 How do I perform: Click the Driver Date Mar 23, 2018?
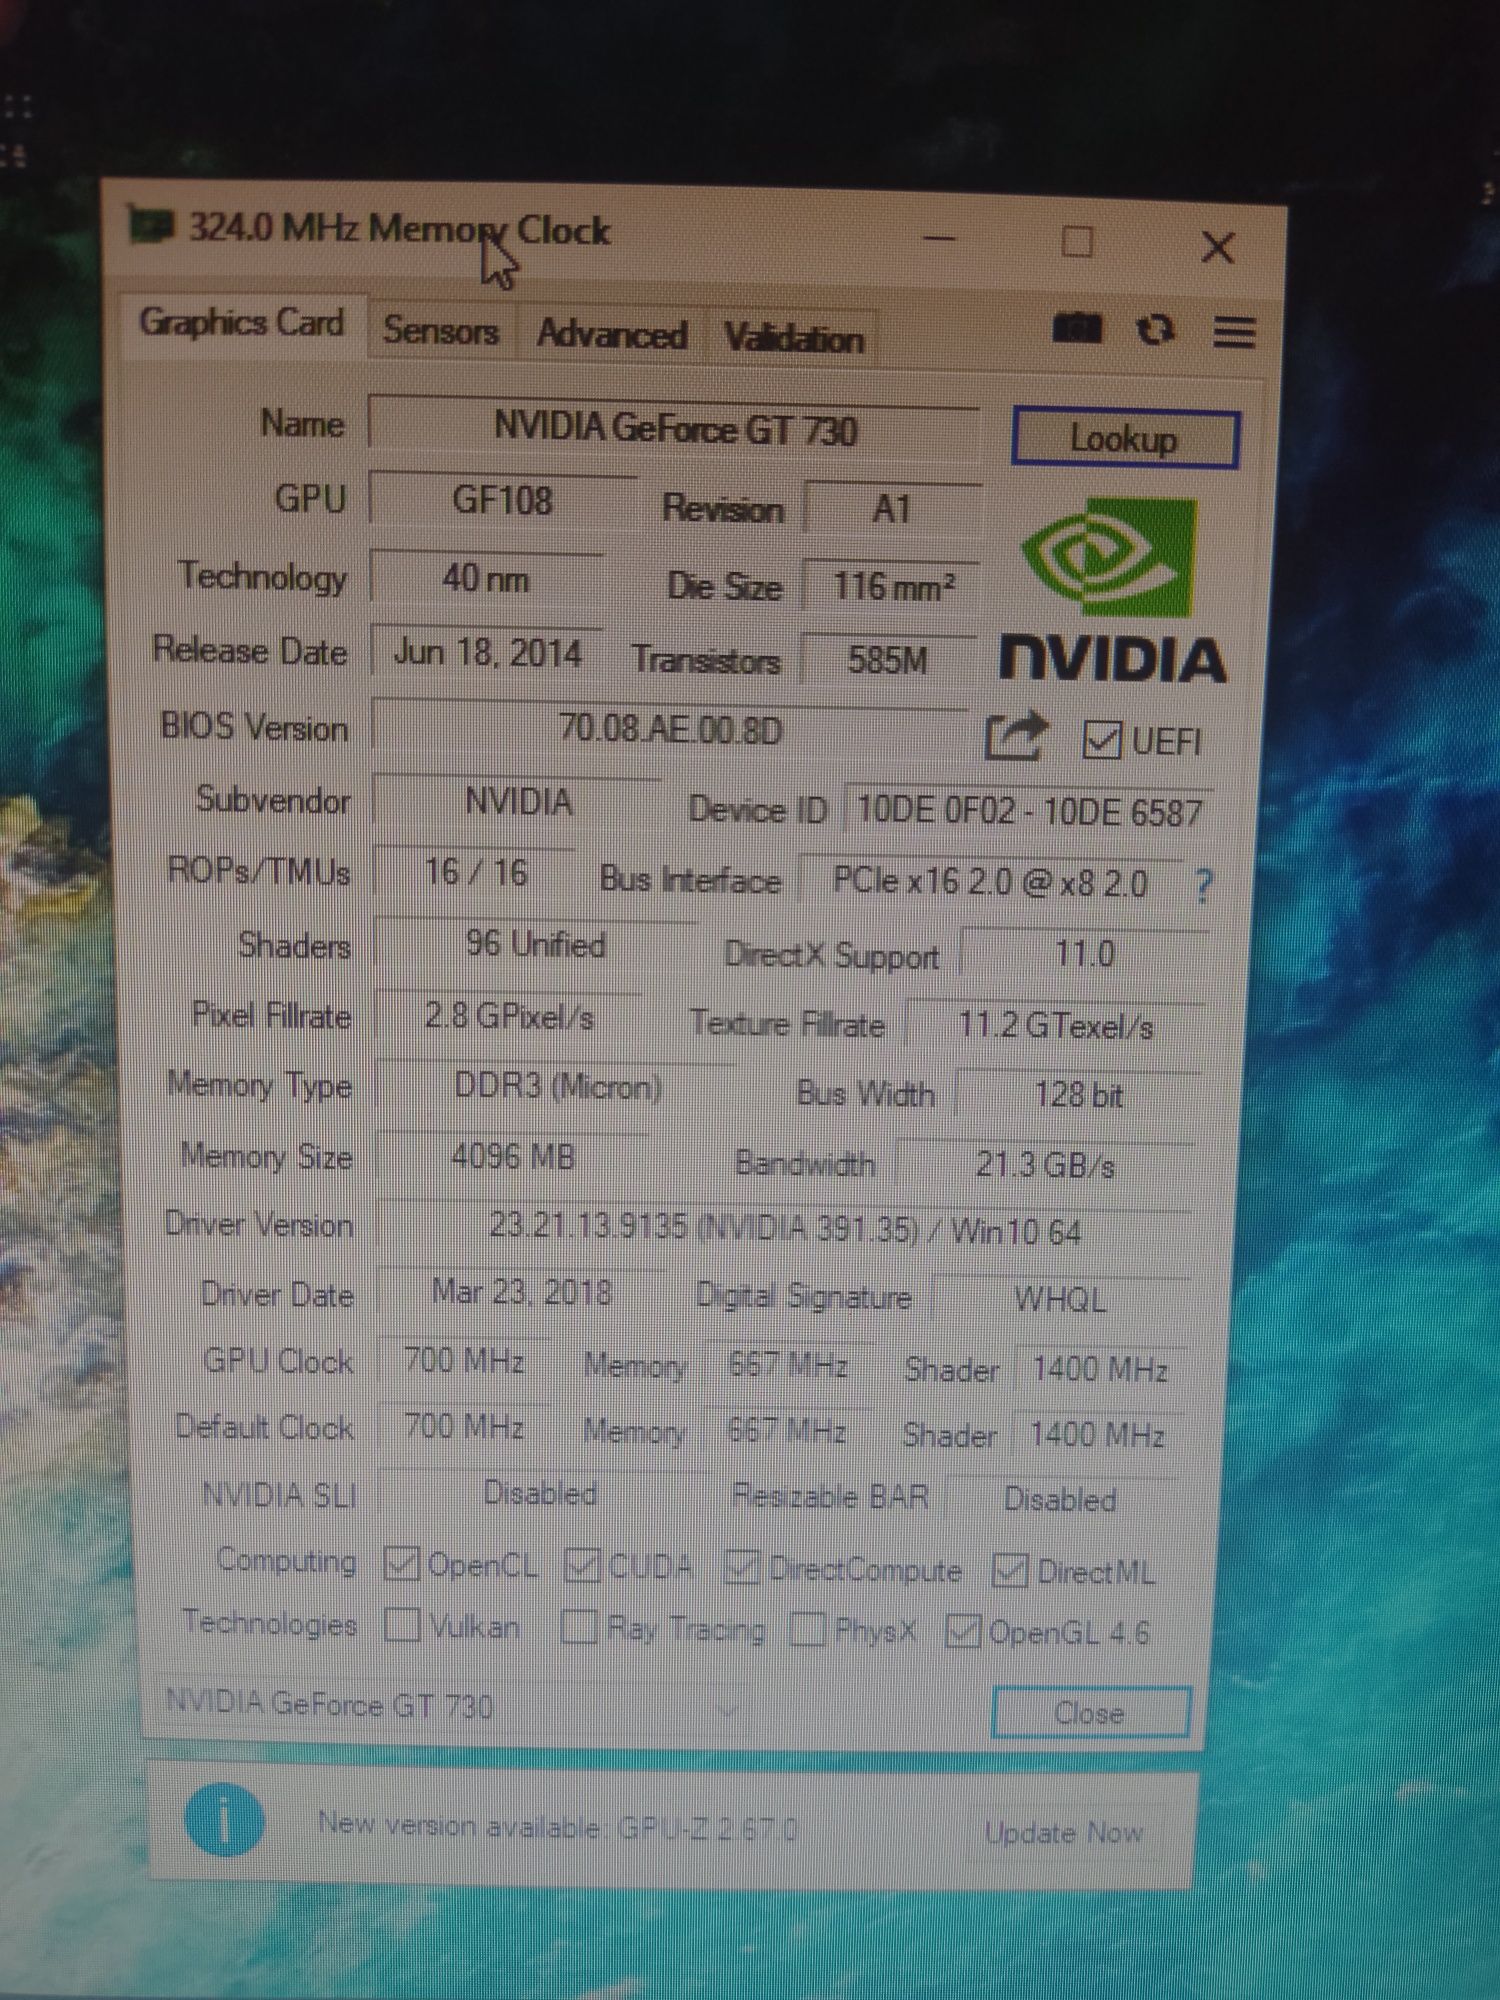521,1292
